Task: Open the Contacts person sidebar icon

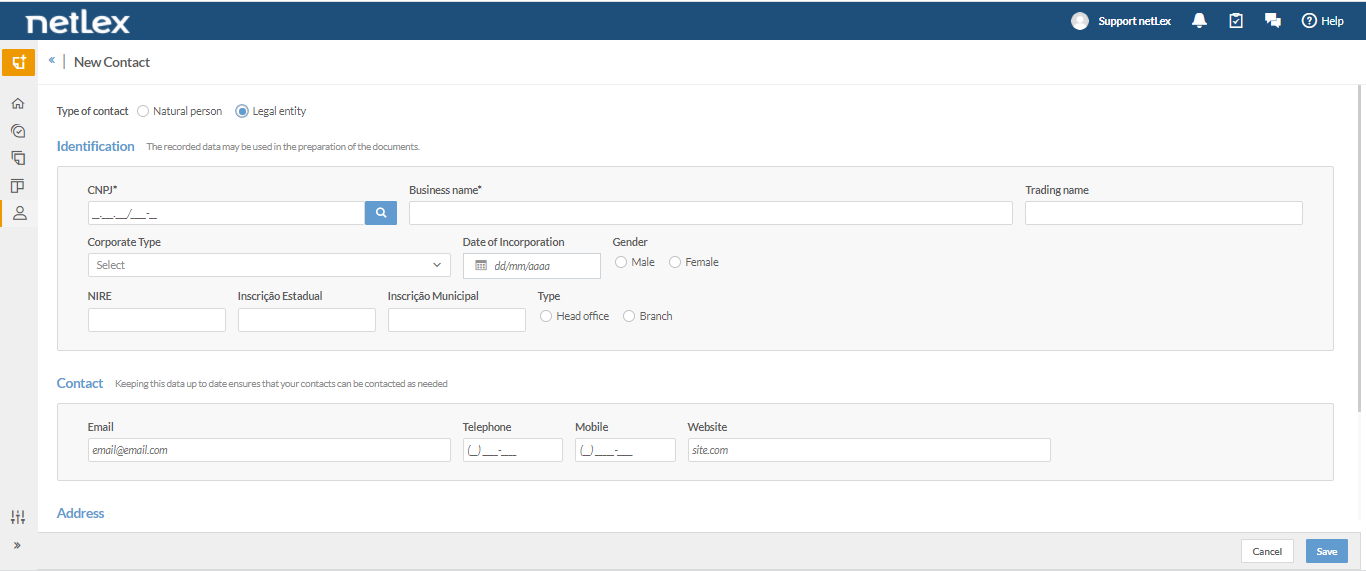Action: click(x=18, y=213)
